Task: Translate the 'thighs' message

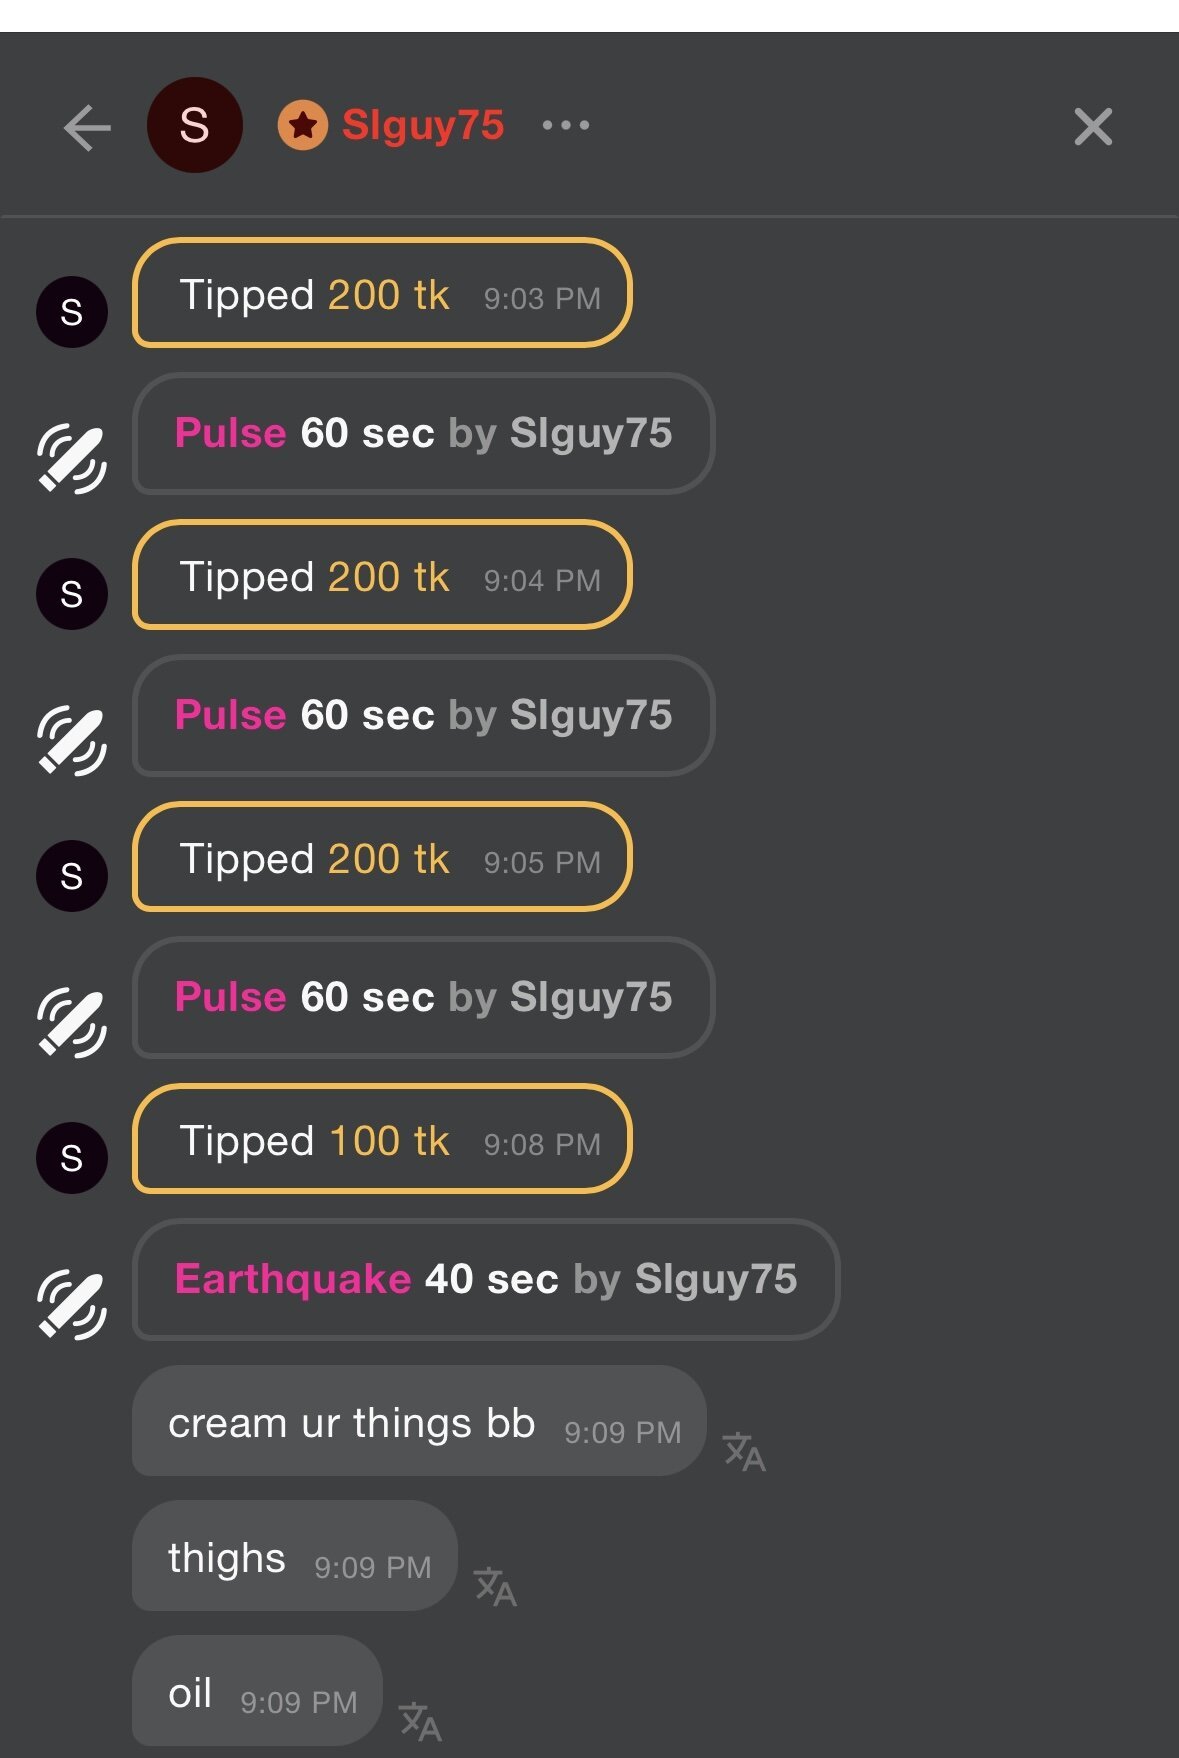Action: 495,1586
